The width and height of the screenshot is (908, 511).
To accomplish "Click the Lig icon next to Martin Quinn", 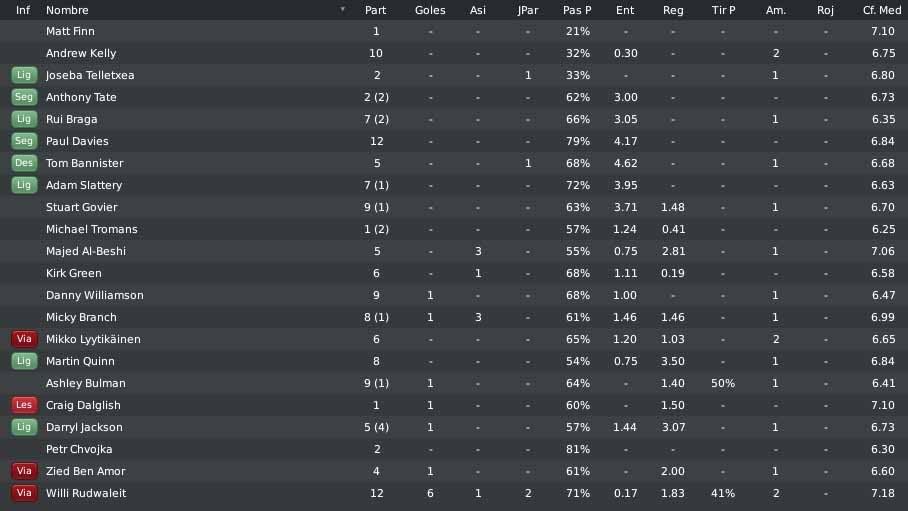I will point(24,362).
